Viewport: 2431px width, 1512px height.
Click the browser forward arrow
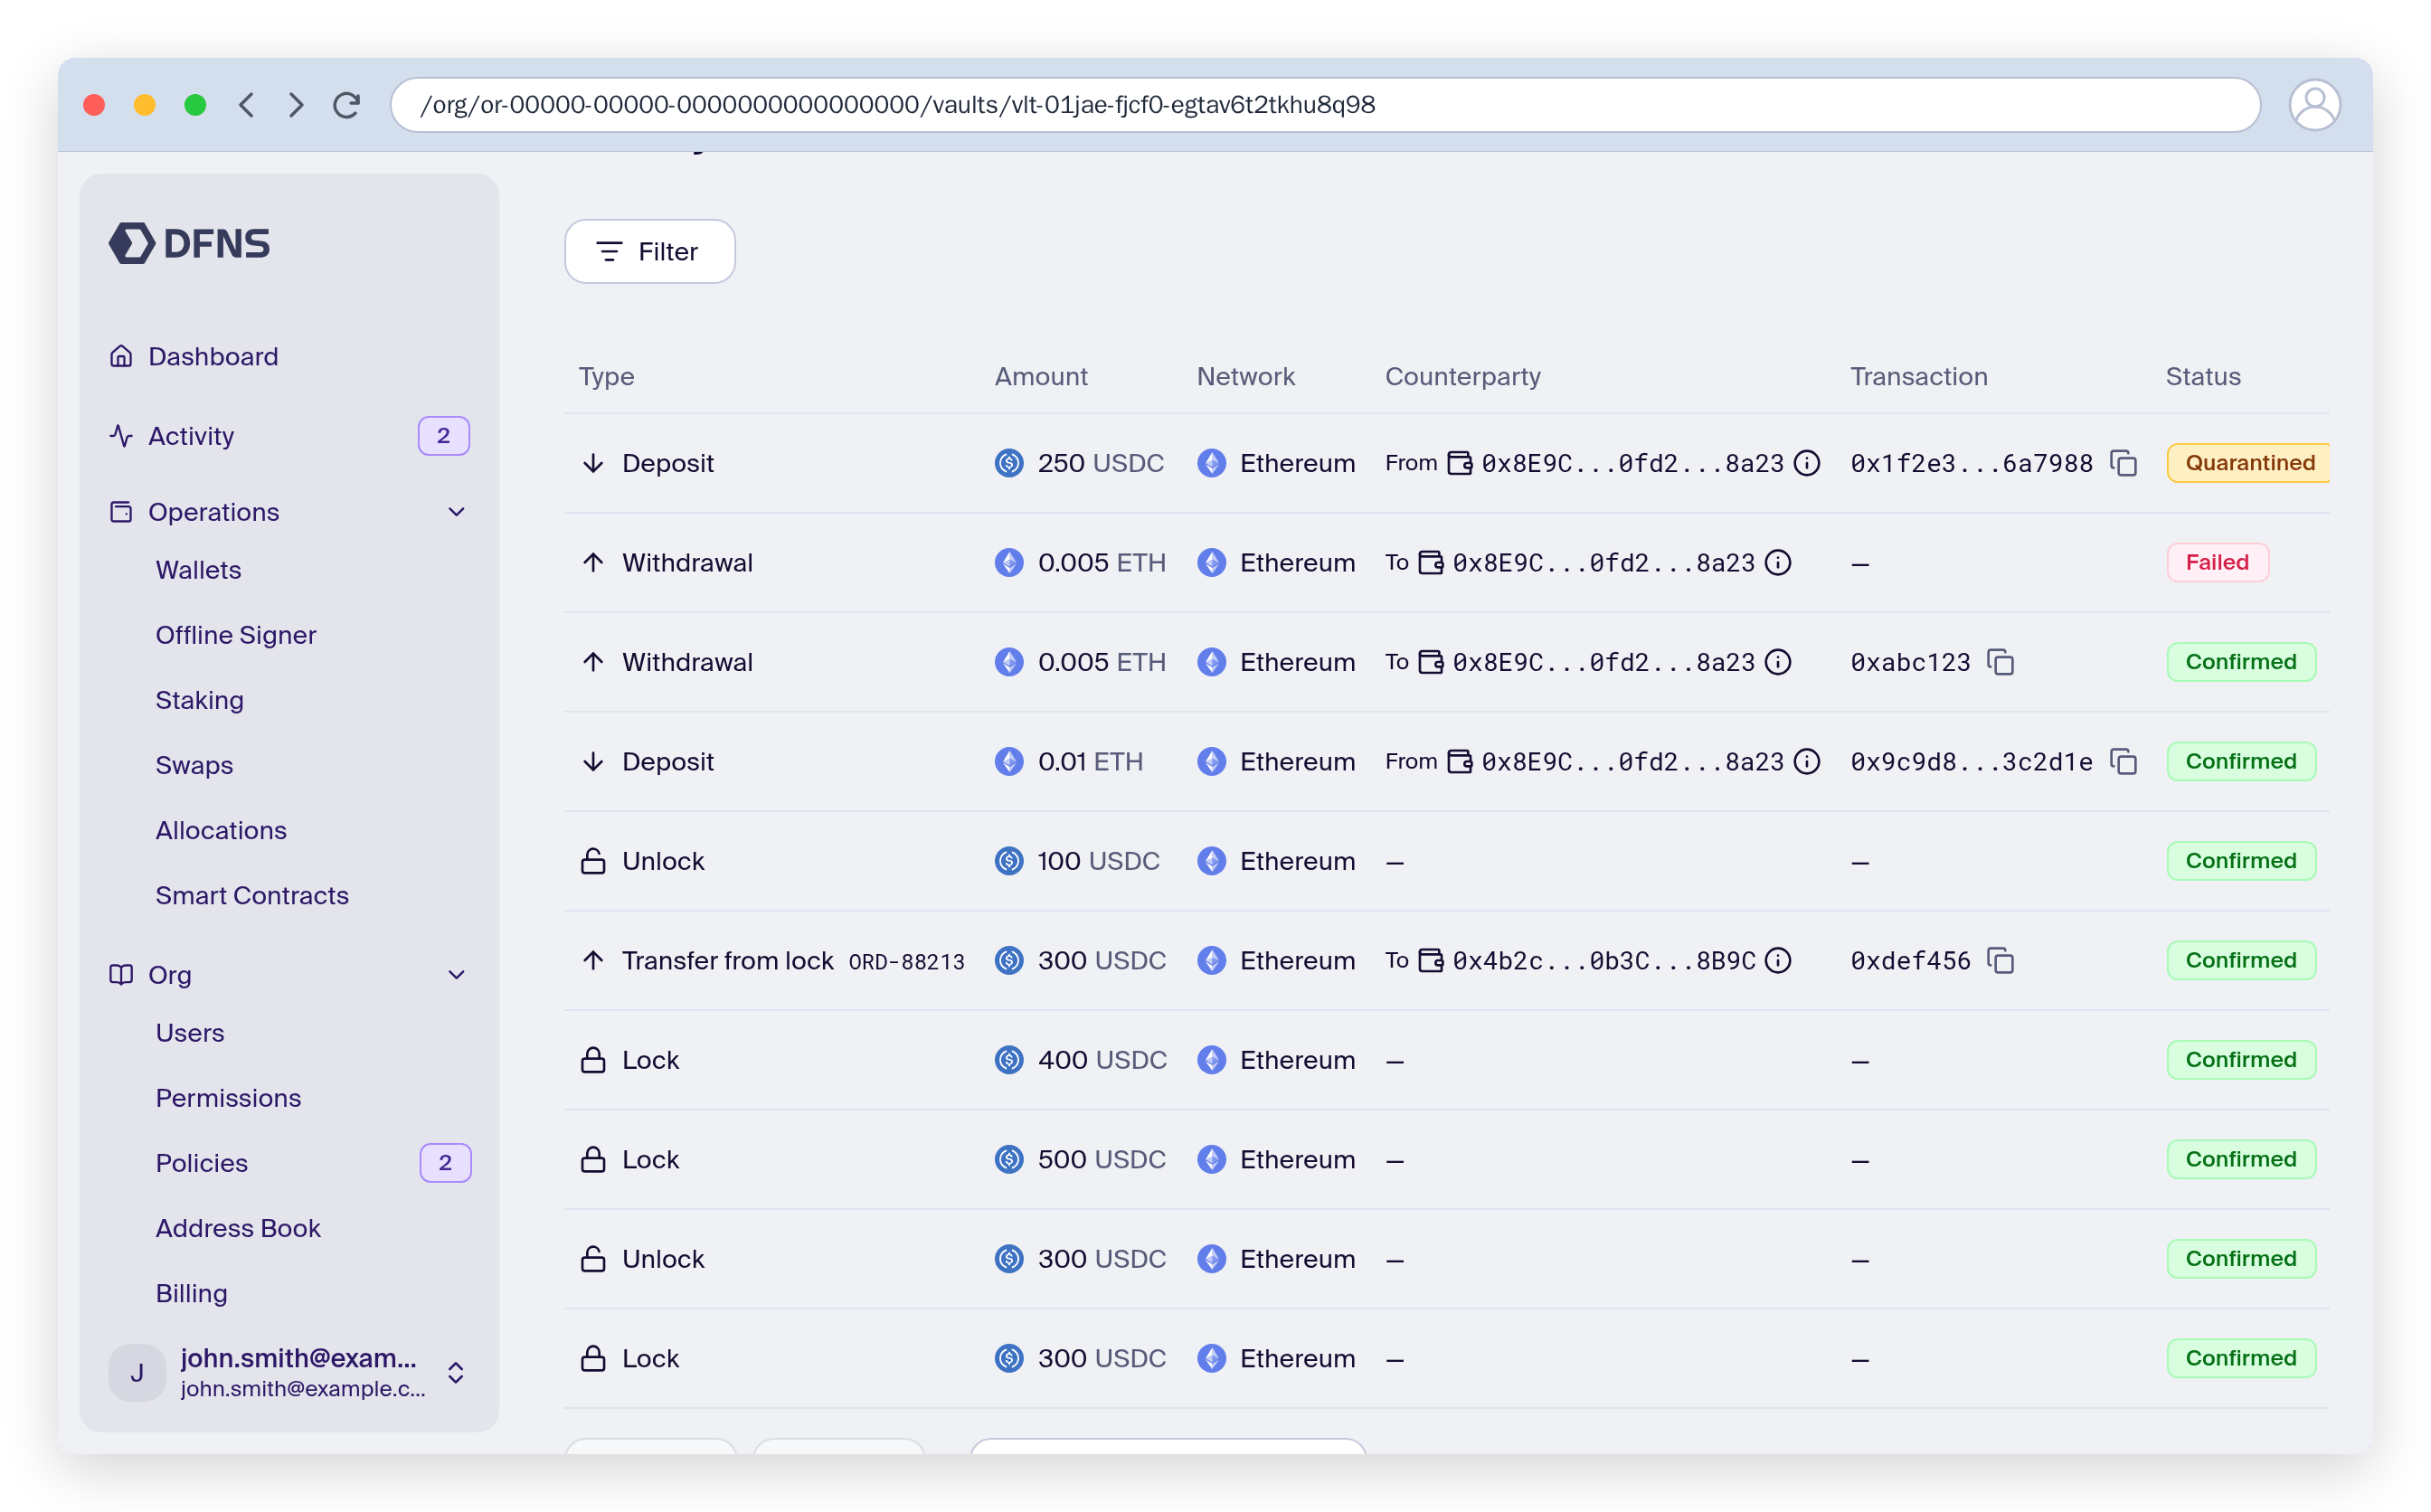[x=296, y=105]
